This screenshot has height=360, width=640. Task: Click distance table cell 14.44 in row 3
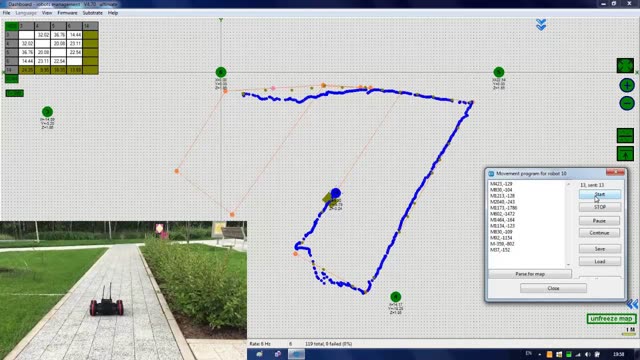pos(75,35)
